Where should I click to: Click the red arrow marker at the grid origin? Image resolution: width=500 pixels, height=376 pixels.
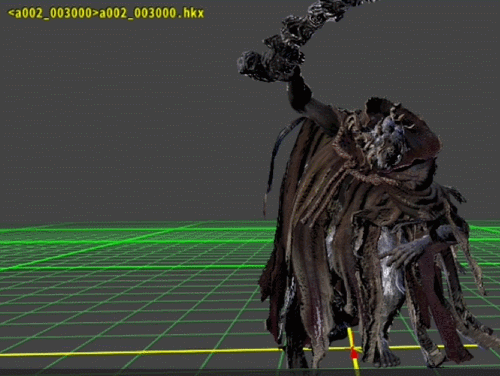pos(354,355)
